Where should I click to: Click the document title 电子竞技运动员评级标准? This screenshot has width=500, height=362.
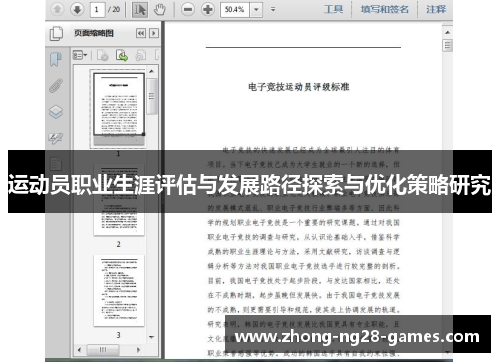tap(299, 87)
